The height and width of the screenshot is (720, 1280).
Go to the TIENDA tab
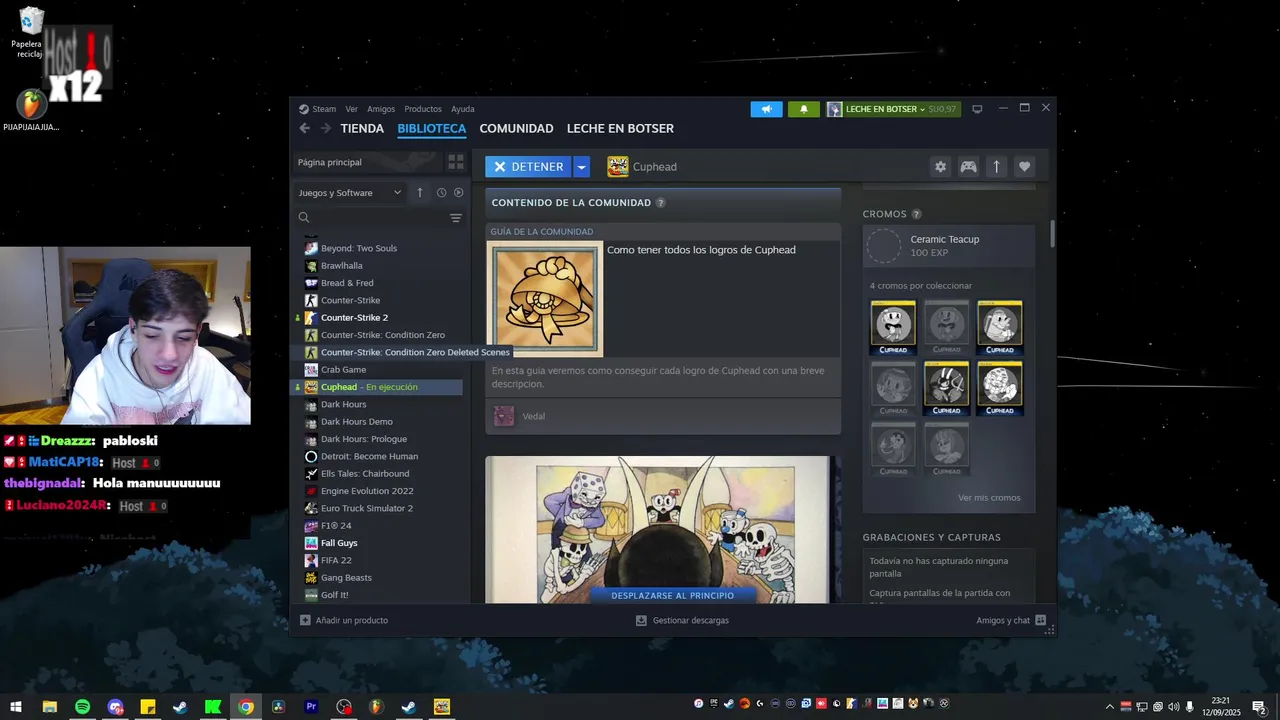362,128
